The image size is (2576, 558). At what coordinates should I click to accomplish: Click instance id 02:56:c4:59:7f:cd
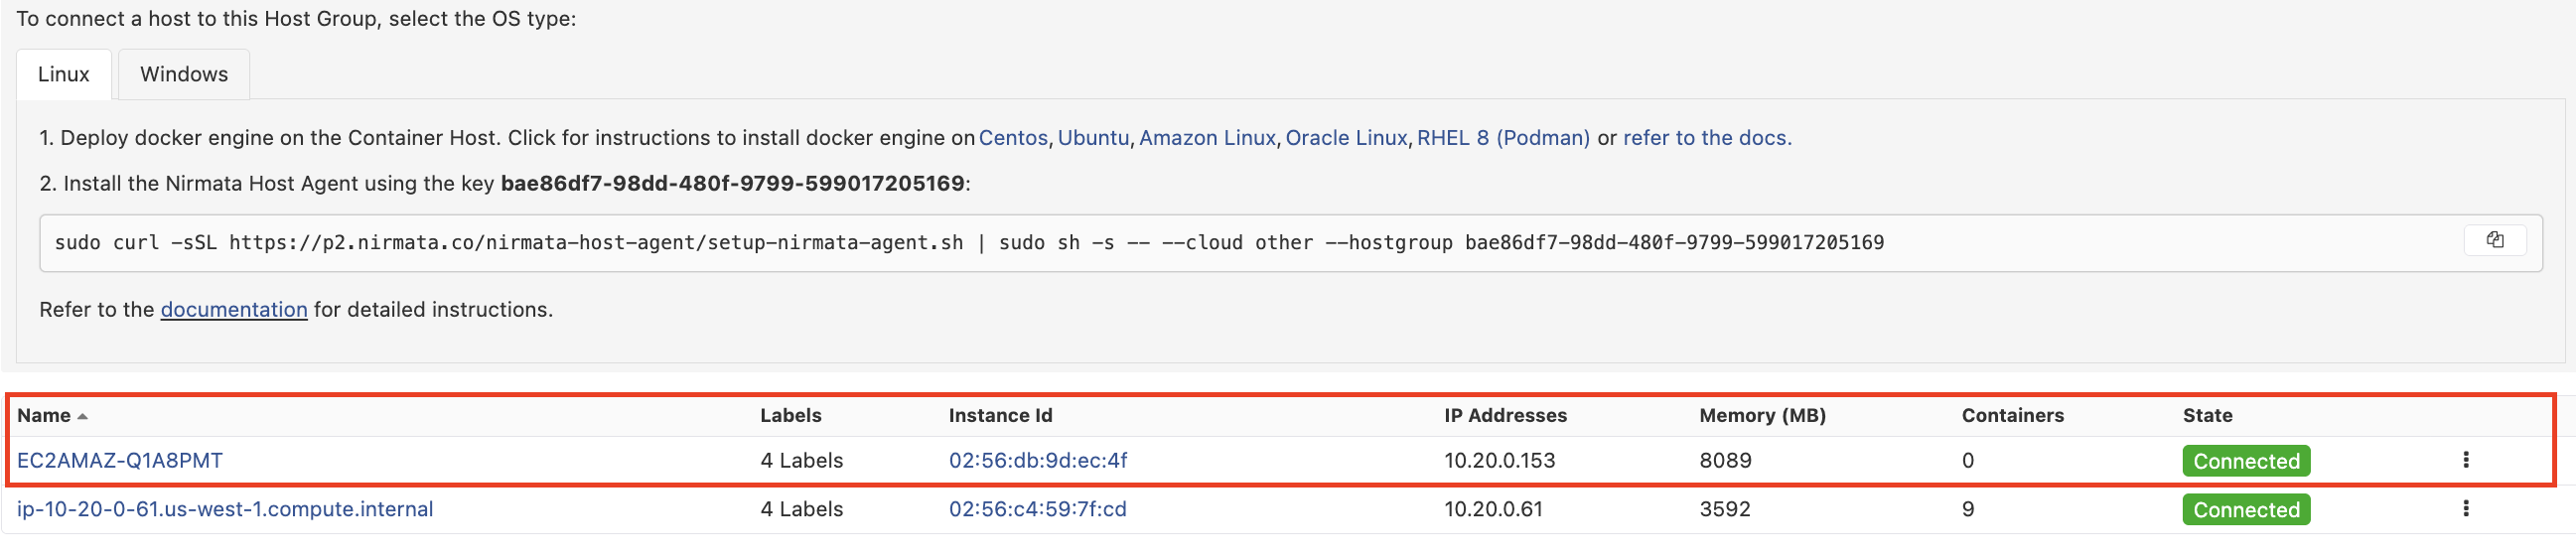pyautogui.click(x=1038, y=509)
